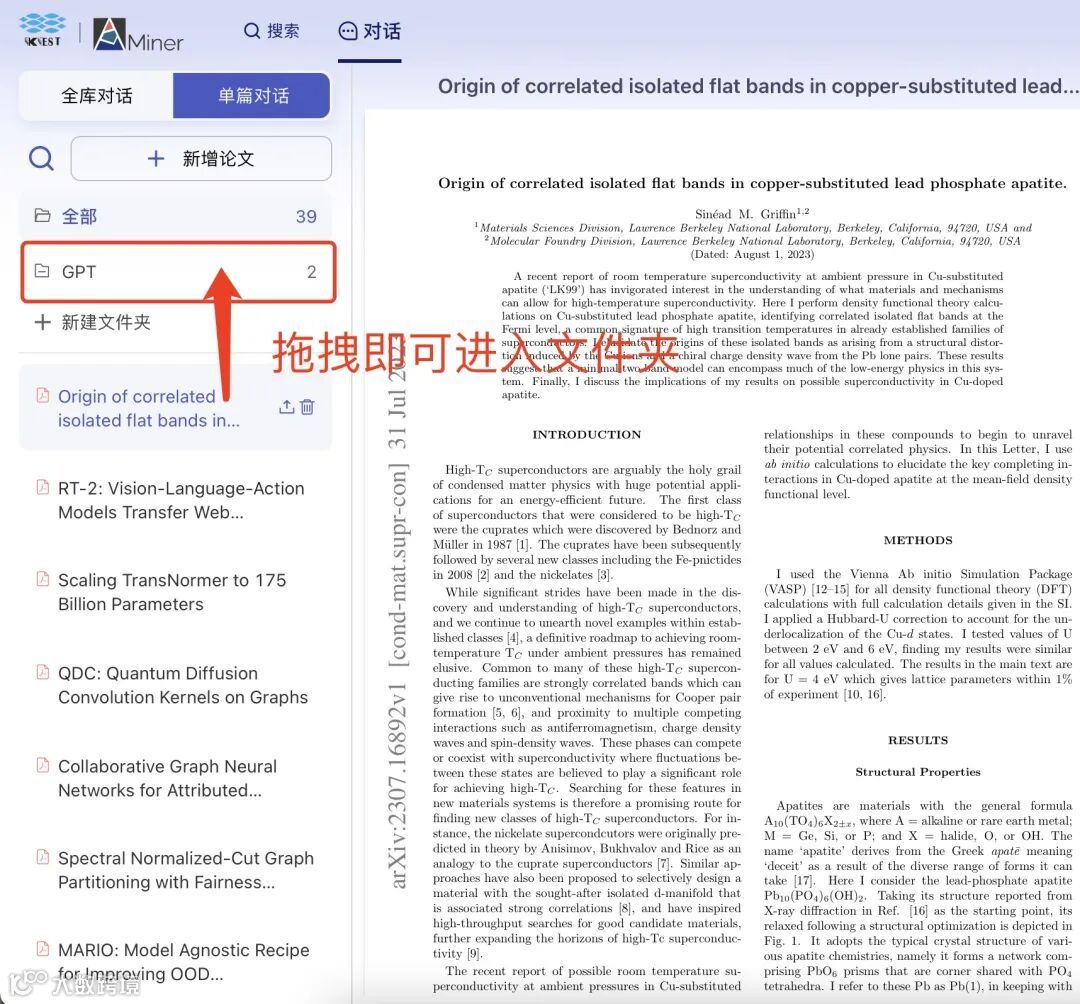Viewport: 1080px width, 1004px height.
Task: Click author name Sinéad M. Griffin
Action: tap(752, 213)
